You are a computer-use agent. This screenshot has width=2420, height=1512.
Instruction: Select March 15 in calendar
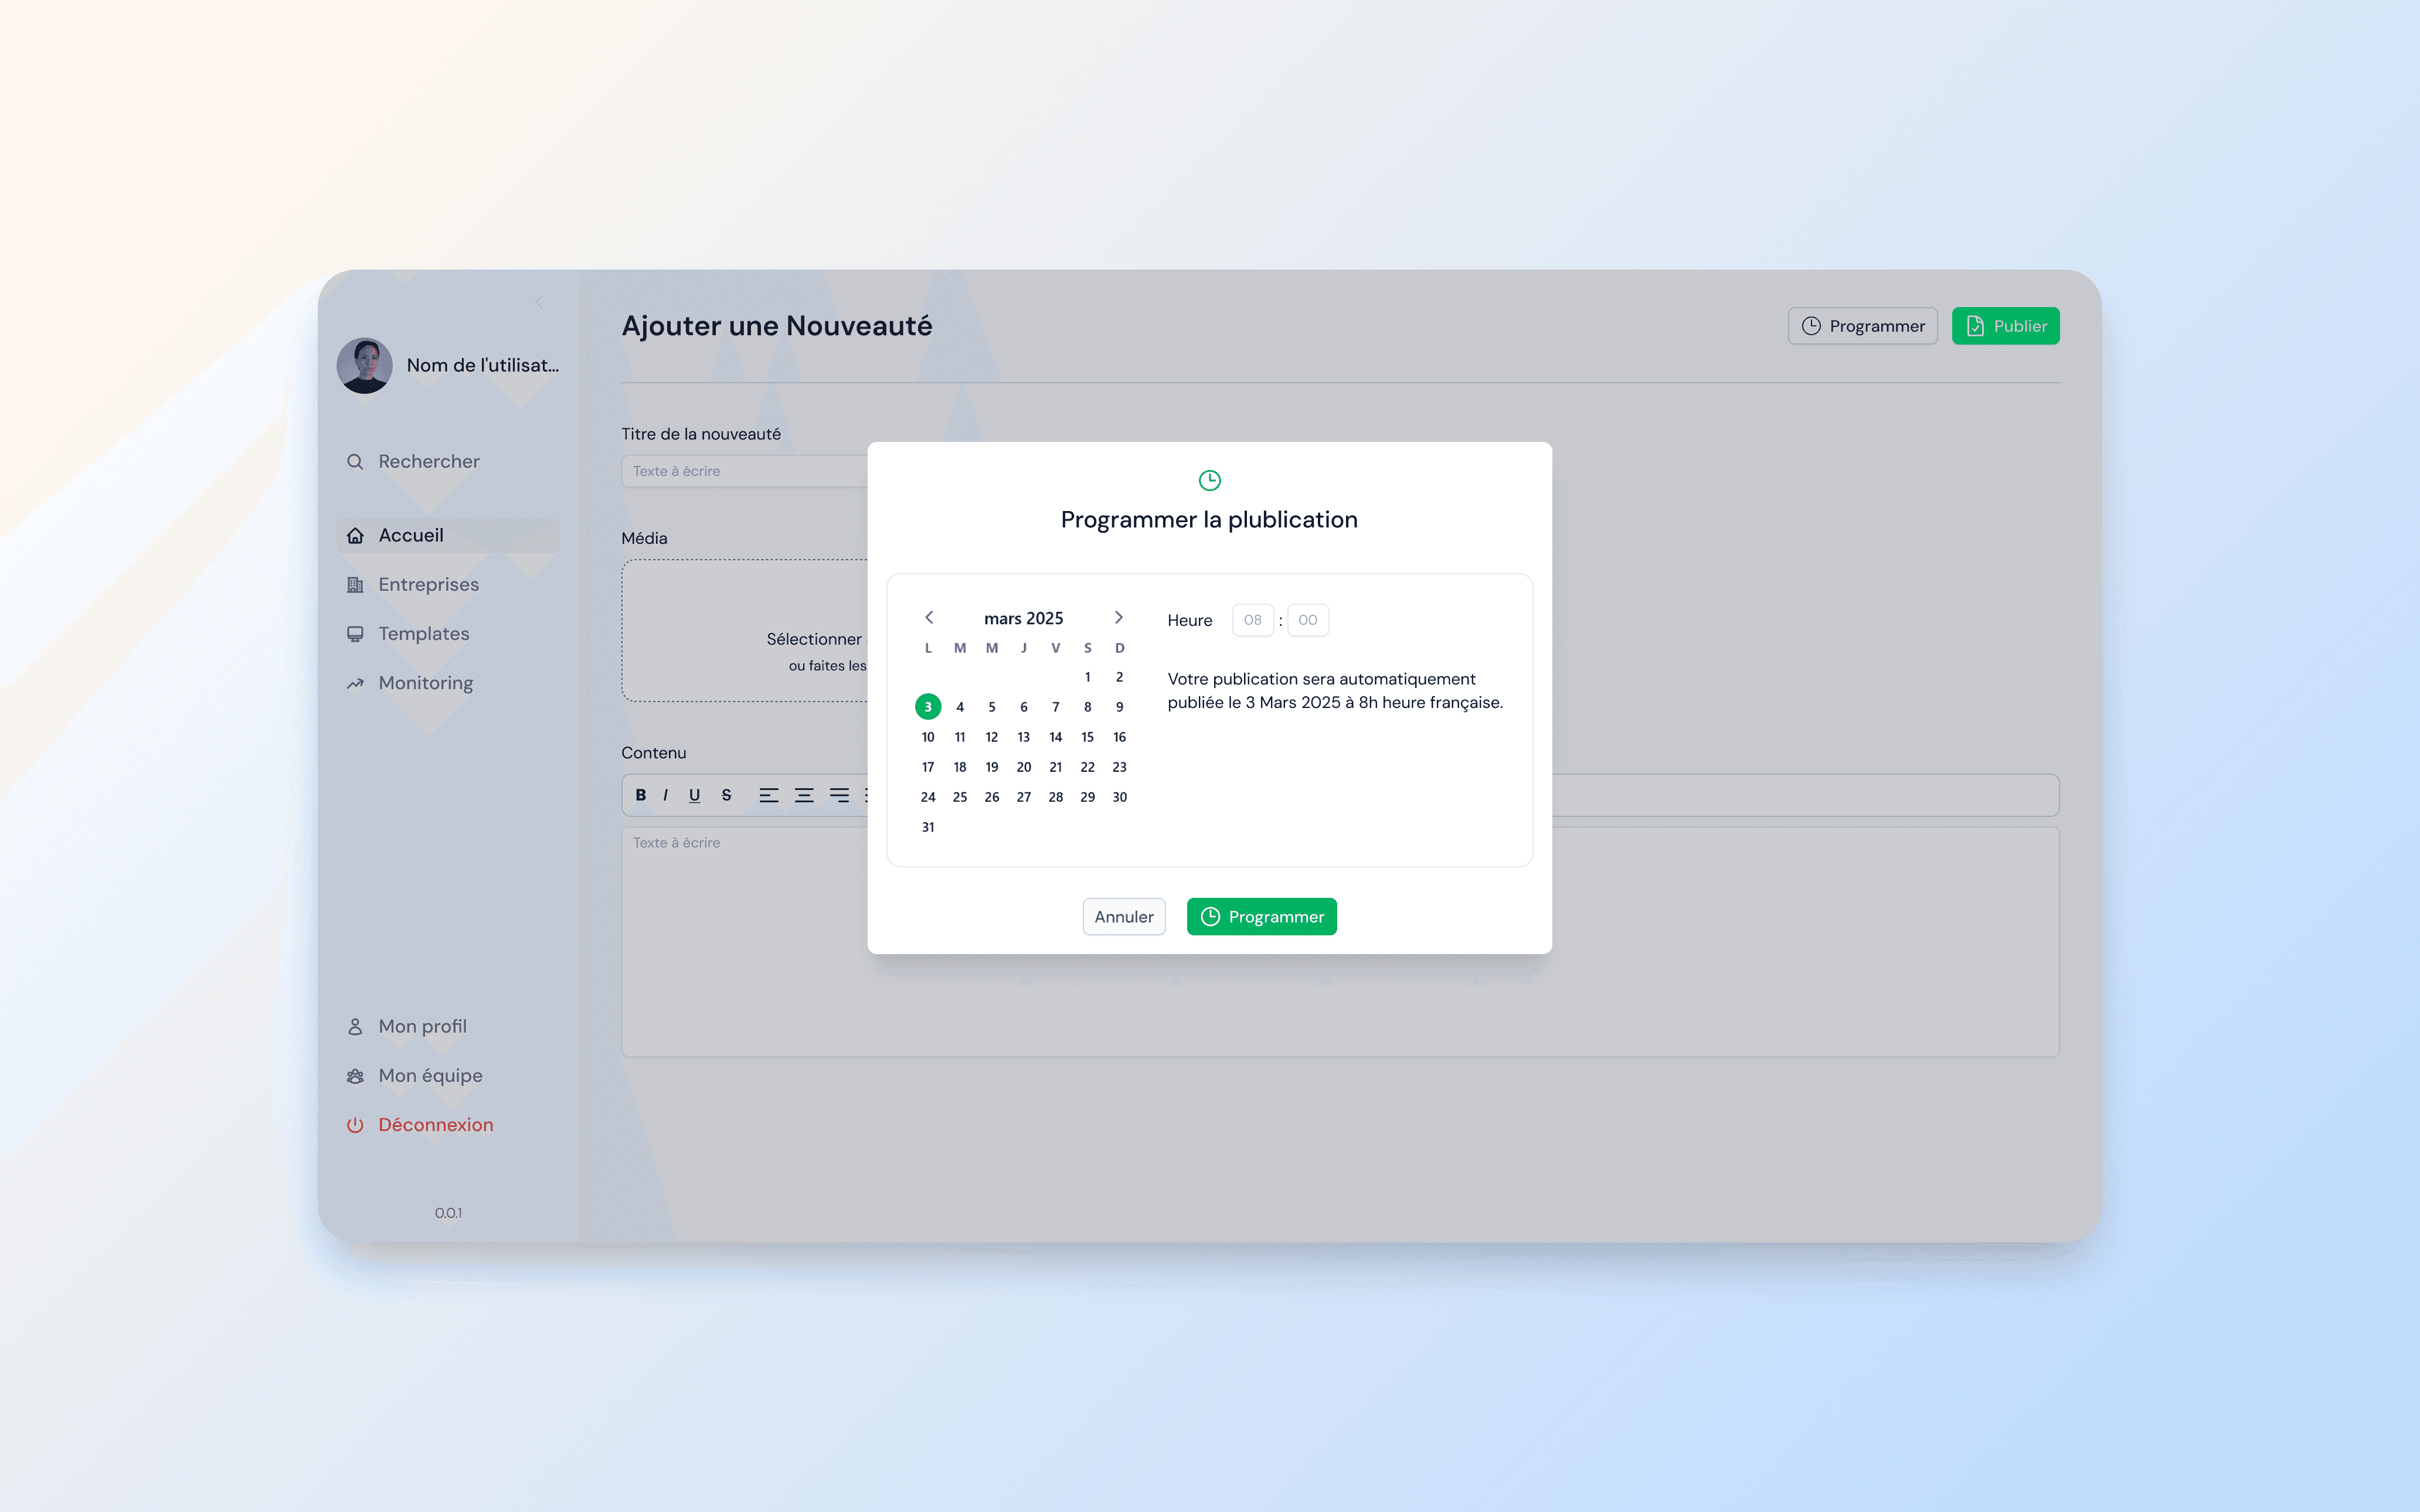coord(1087,737)
